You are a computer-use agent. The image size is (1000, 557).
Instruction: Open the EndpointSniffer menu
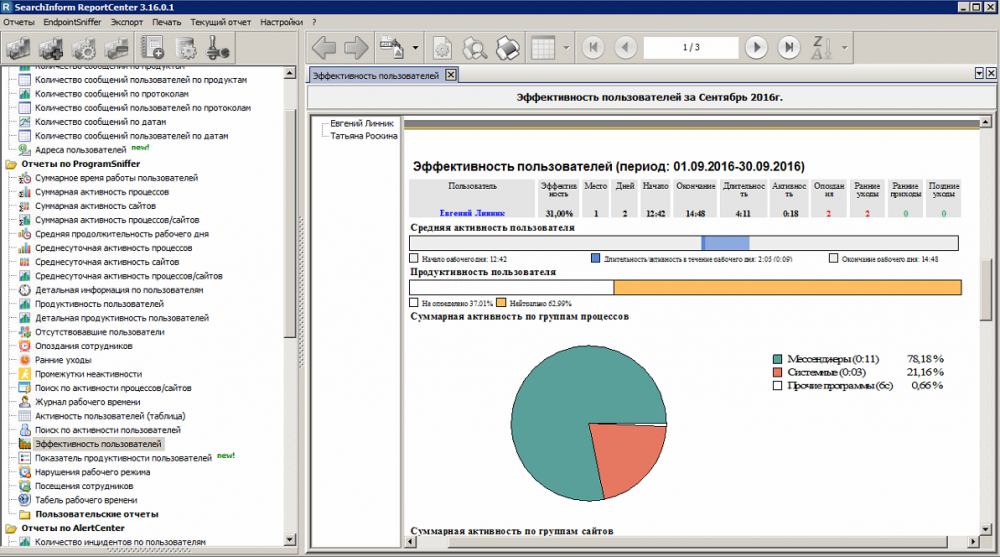coord(73,21)
